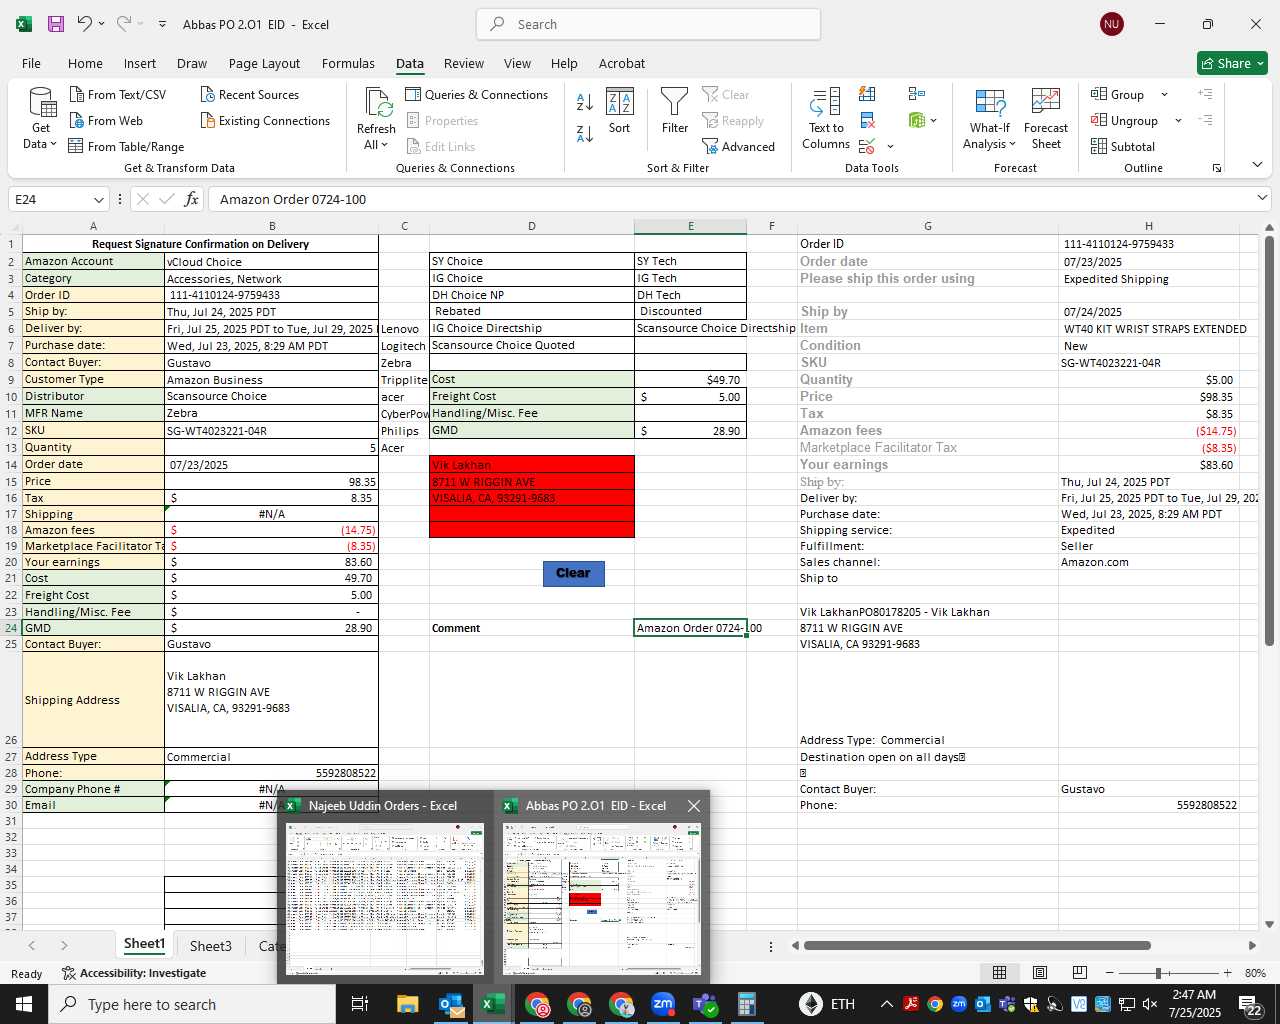This screenshot has width=1280, height=1024.
Task: Open the File menu
Action: point(31,63)
